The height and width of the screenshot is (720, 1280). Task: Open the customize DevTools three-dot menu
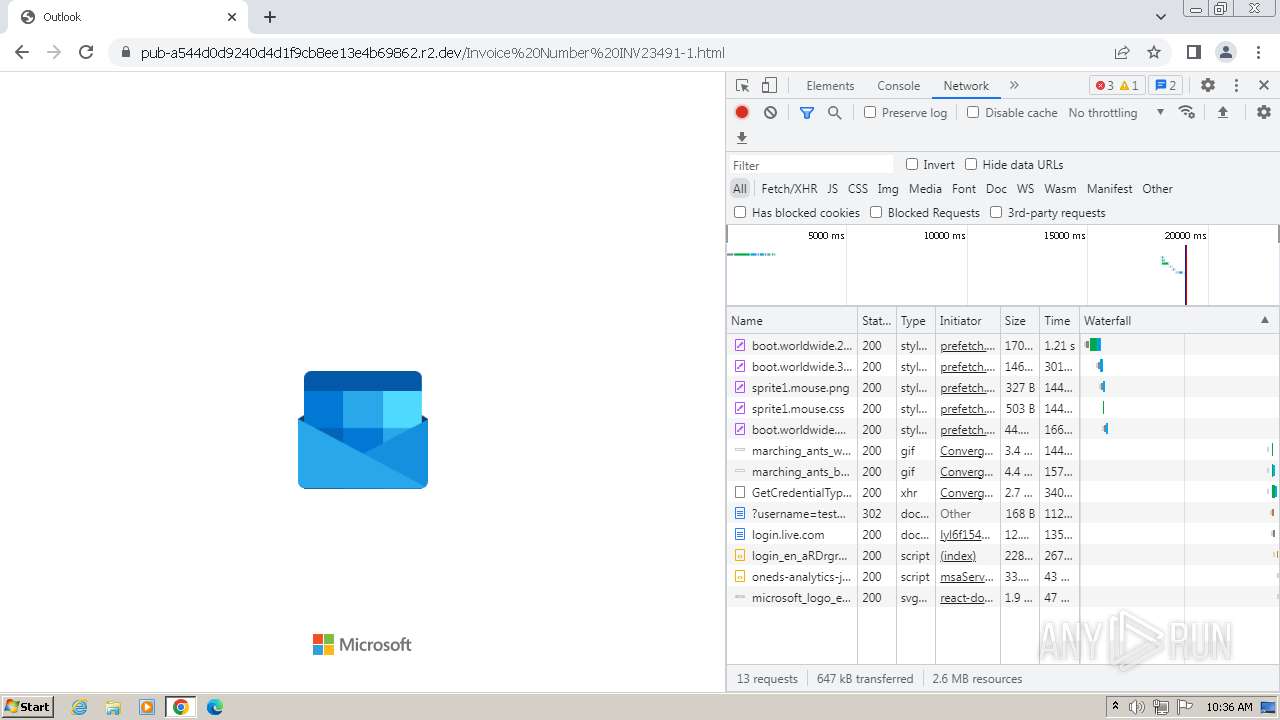pos(1236,86)
